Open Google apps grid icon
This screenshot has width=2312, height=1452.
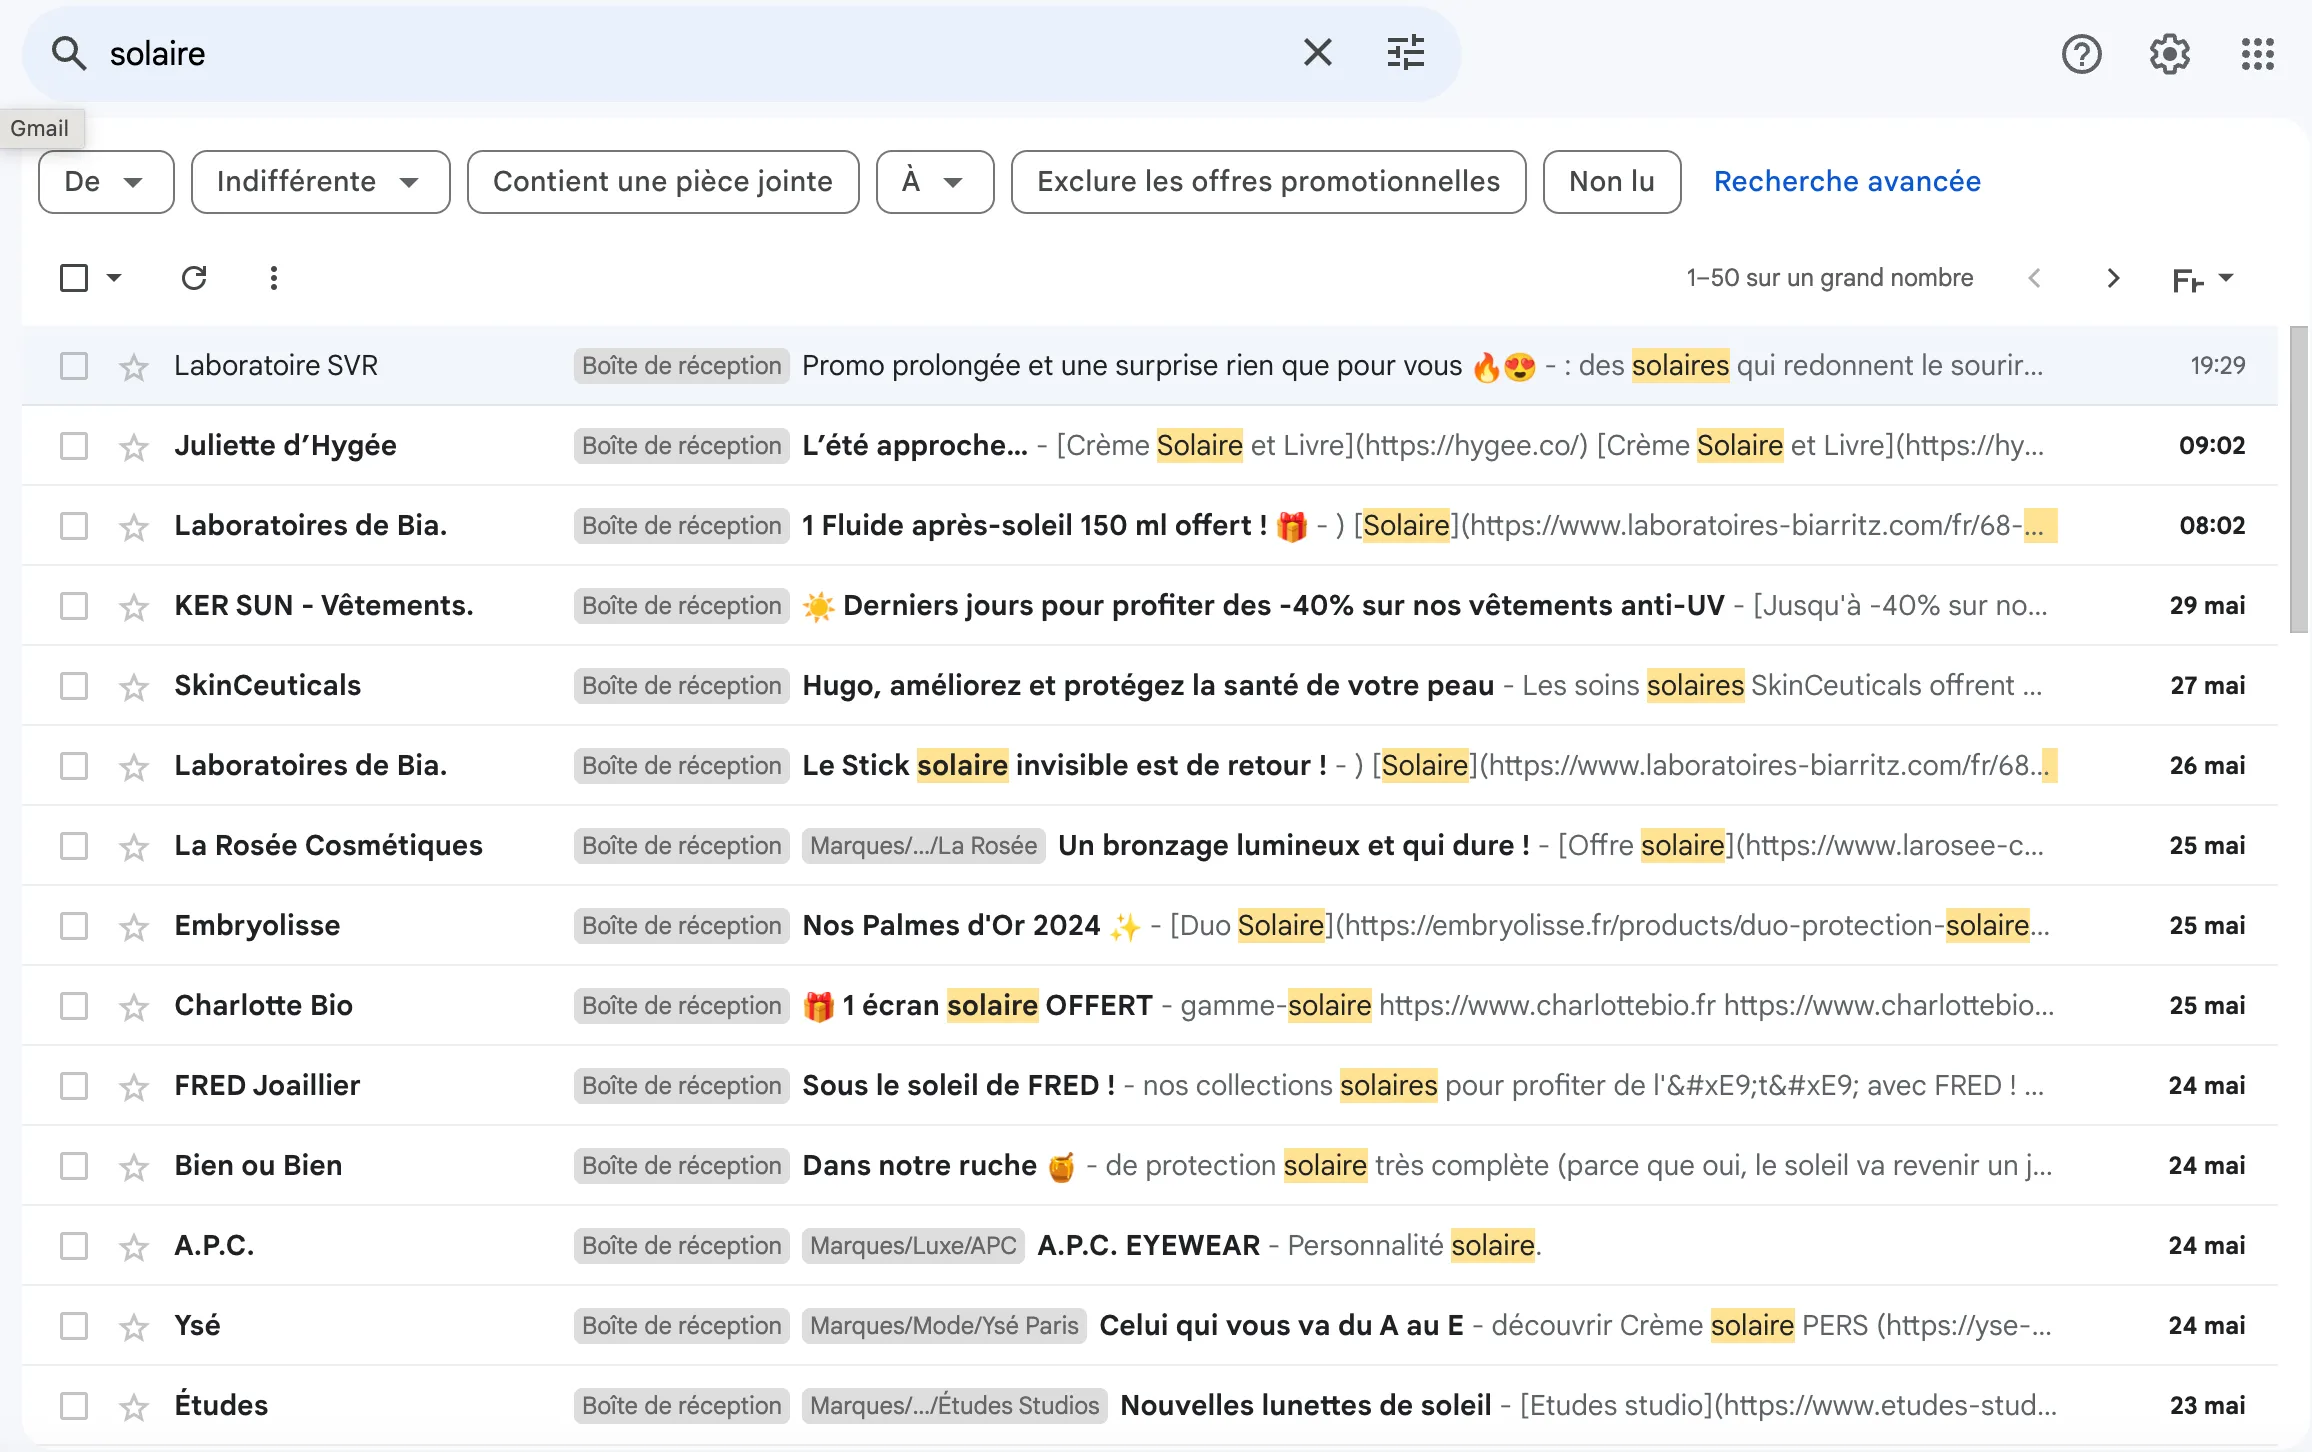2257,53
